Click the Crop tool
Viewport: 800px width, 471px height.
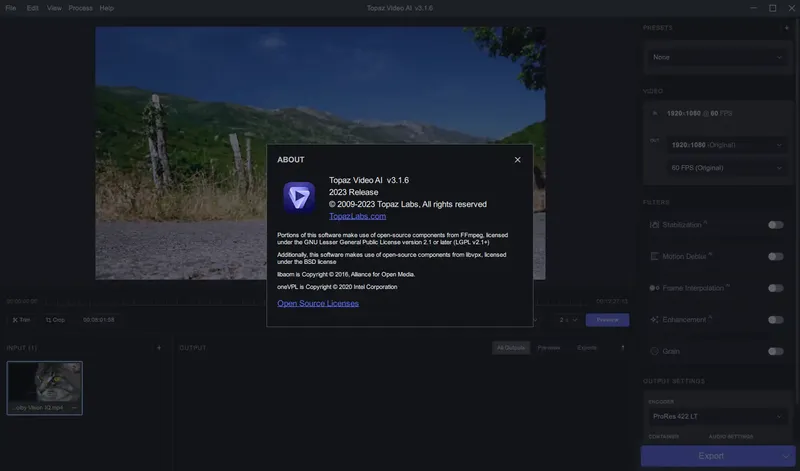[x=55, y=320]
